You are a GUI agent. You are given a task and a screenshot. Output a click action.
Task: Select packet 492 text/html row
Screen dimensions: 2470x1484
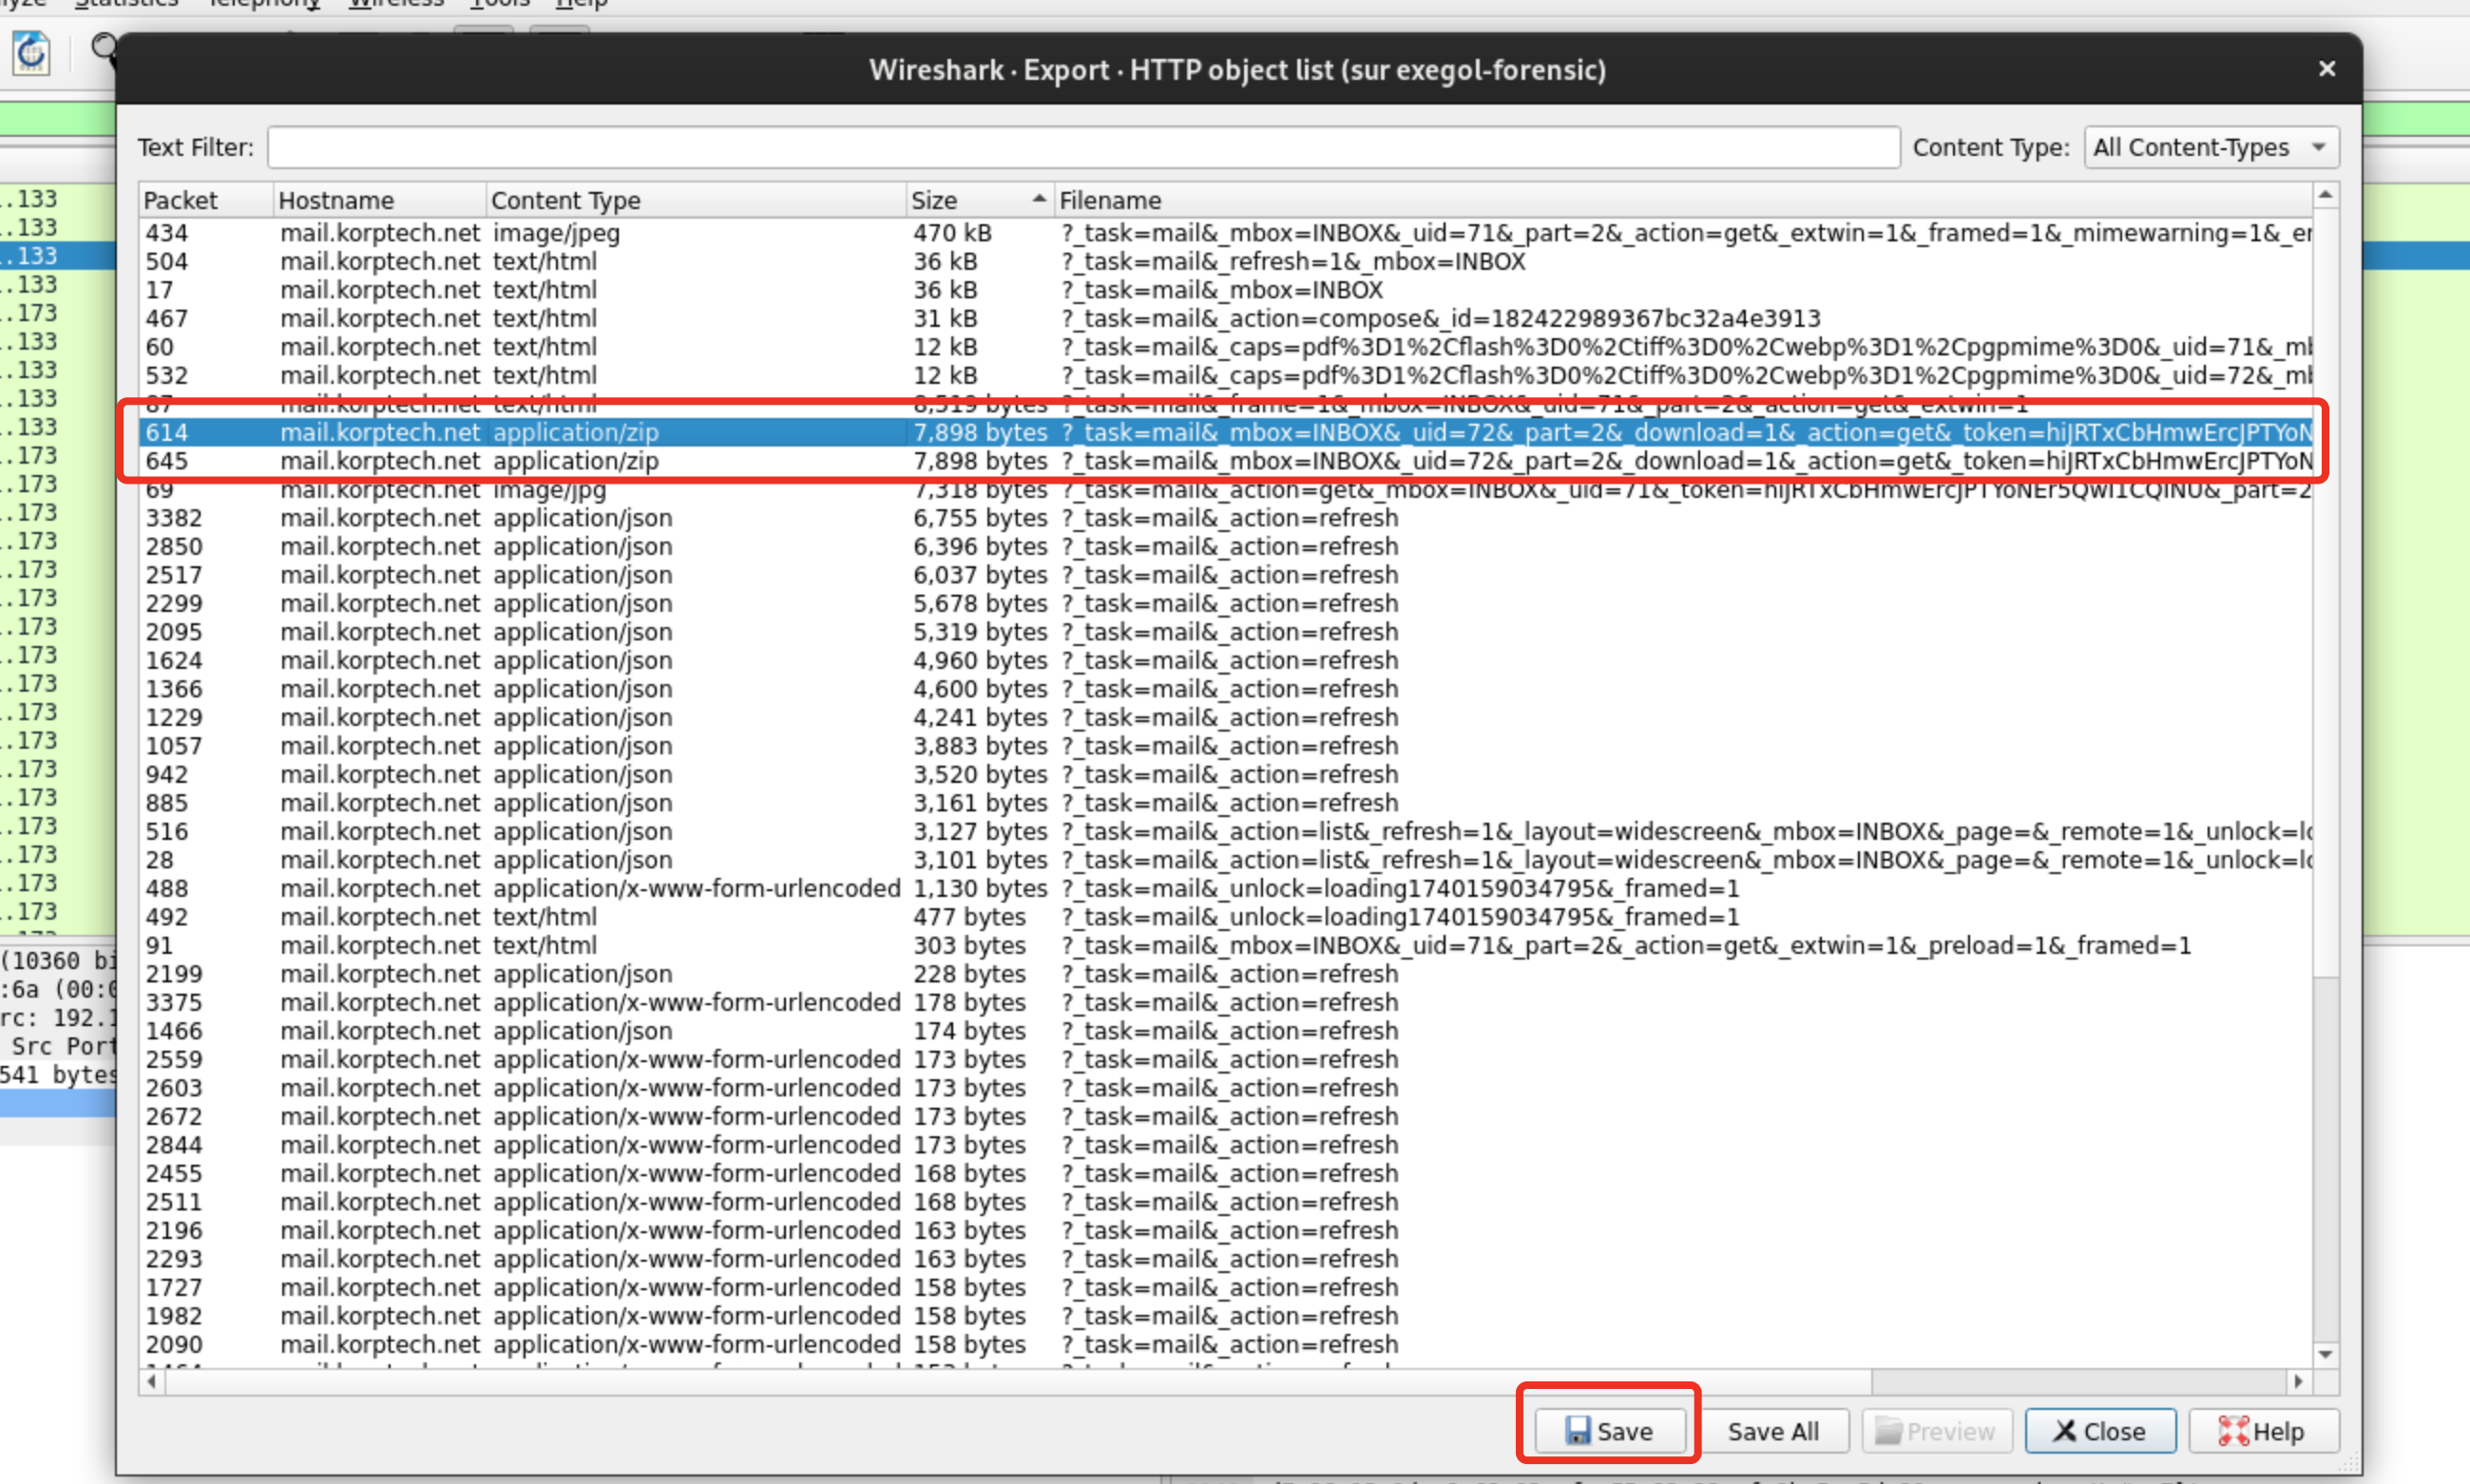[1226, 917]
